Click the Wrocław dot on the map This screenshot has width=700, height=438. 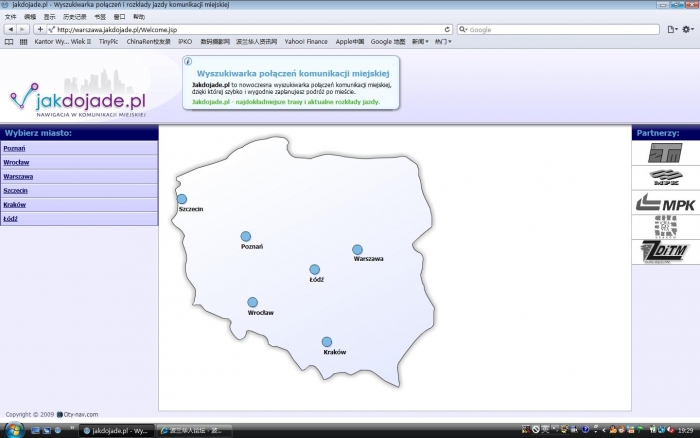pos(252,302)
